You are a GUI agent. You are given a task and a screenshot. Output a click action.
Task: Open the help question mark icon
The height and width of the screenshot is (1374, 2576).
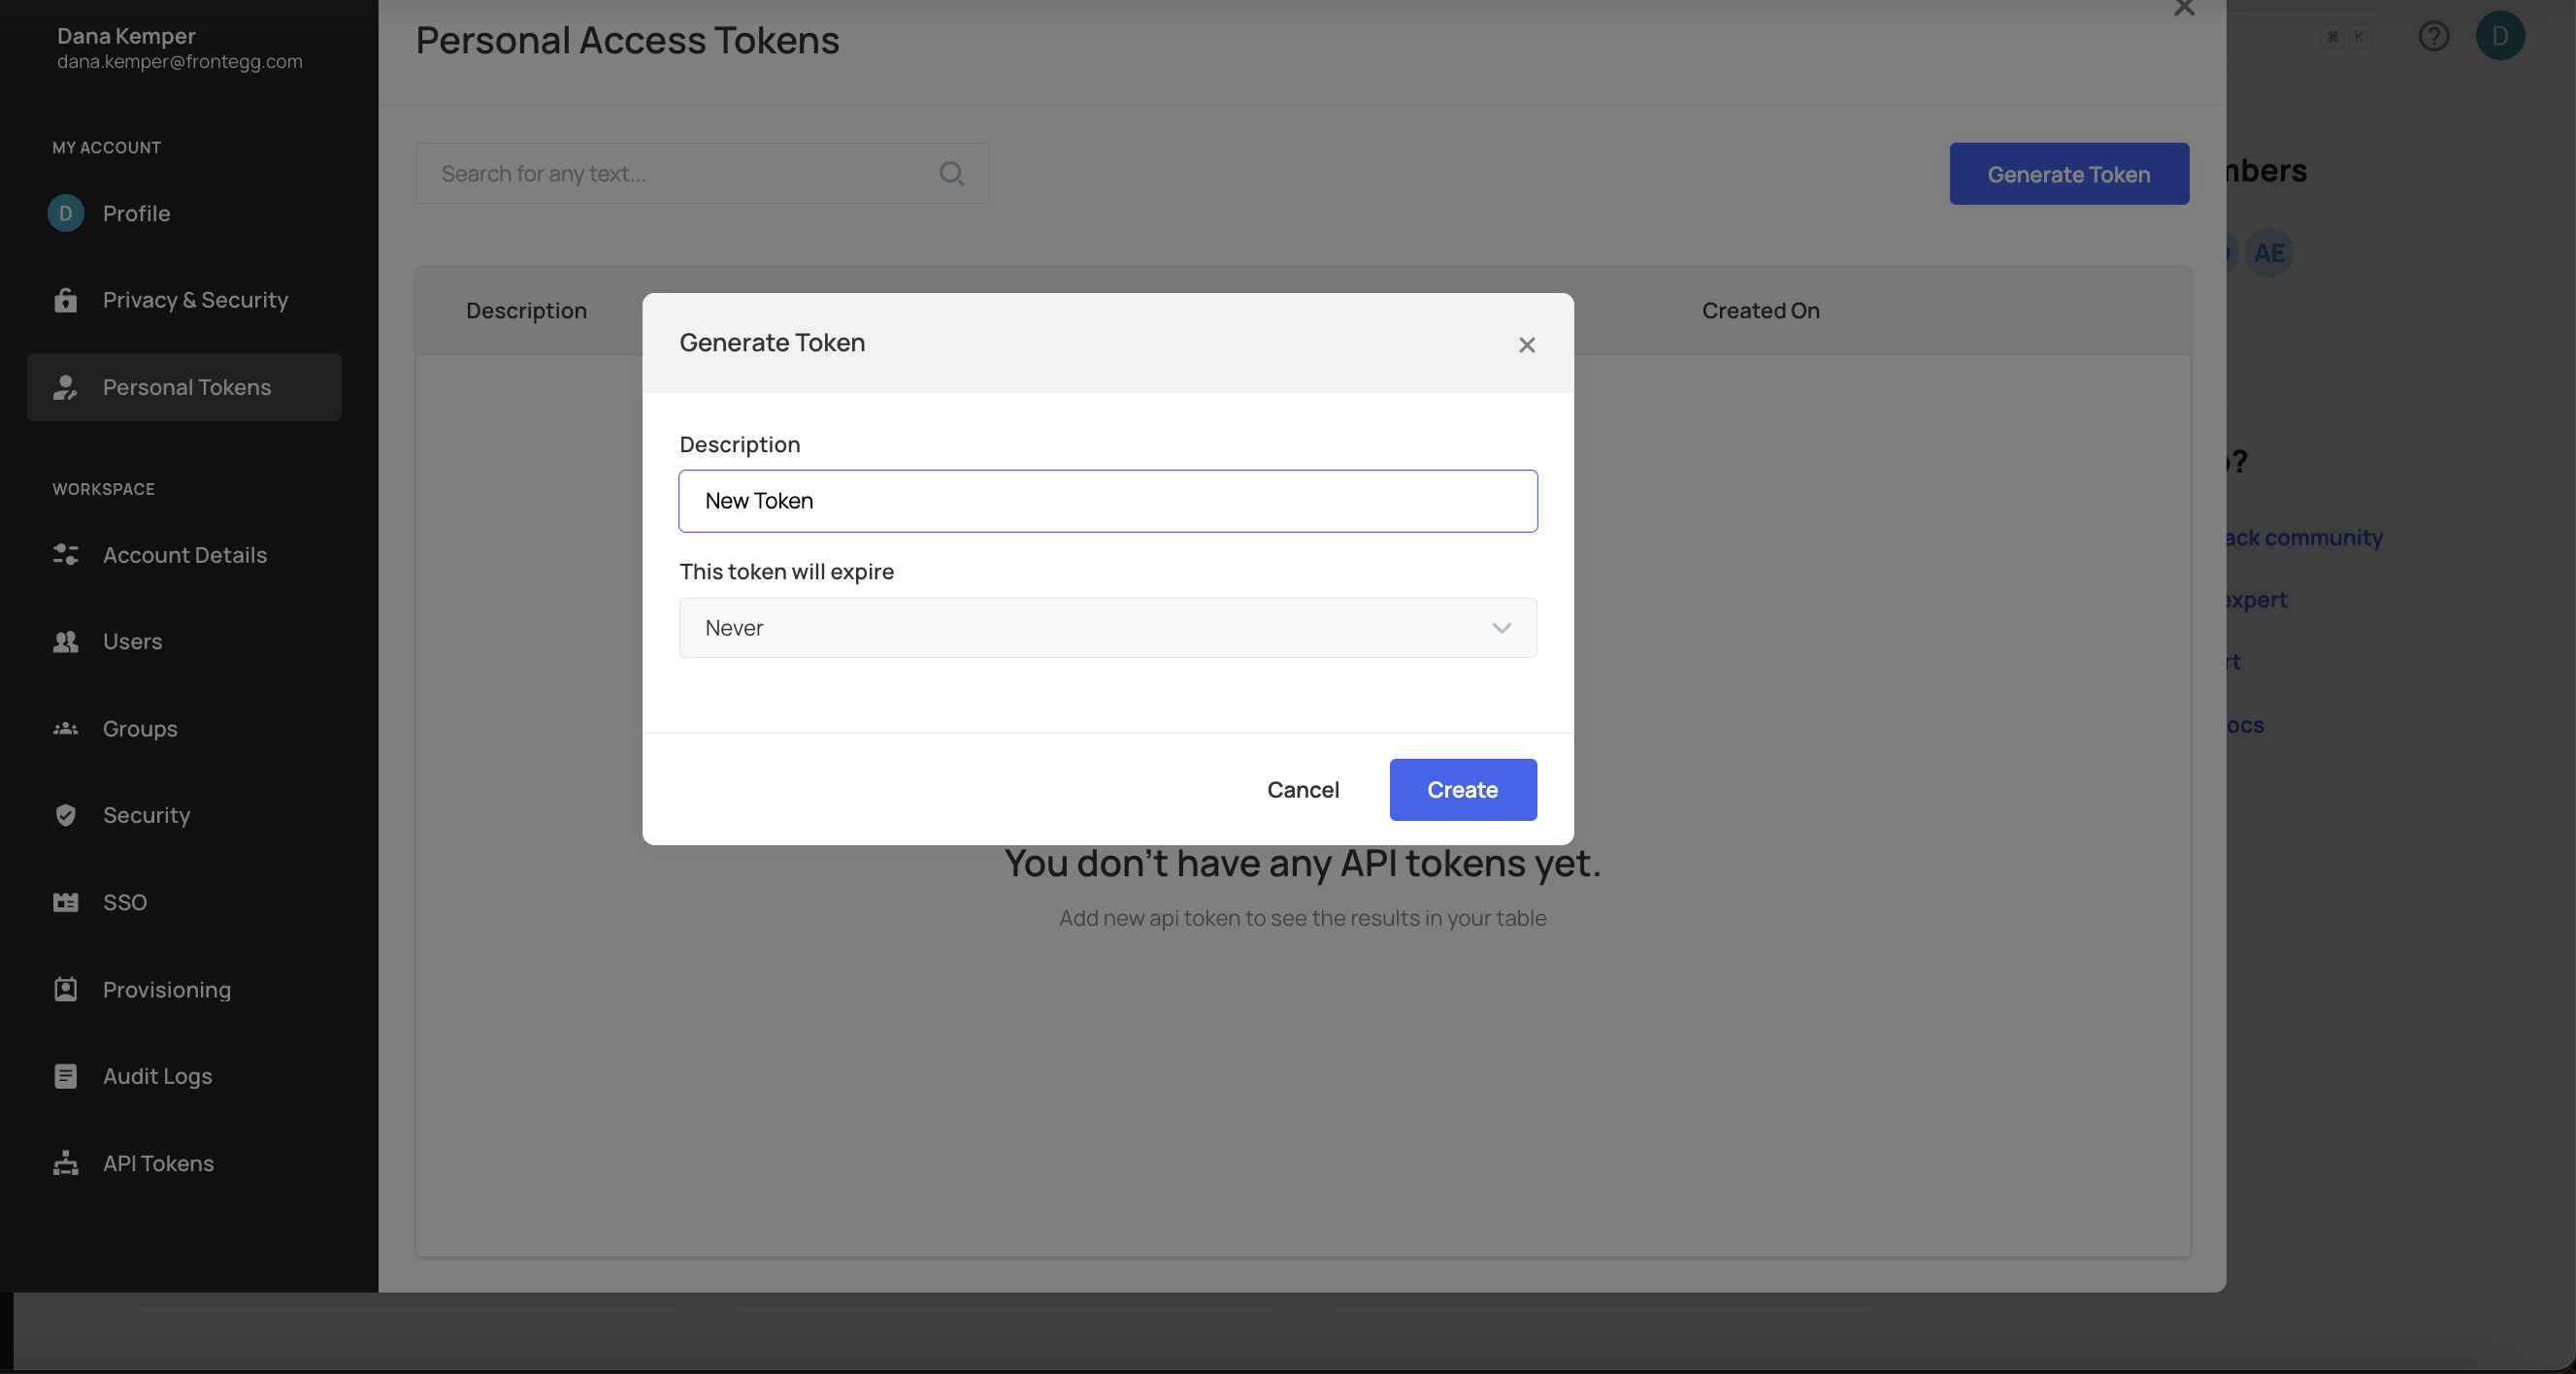pyautogui.click(x=2433, y=36)
